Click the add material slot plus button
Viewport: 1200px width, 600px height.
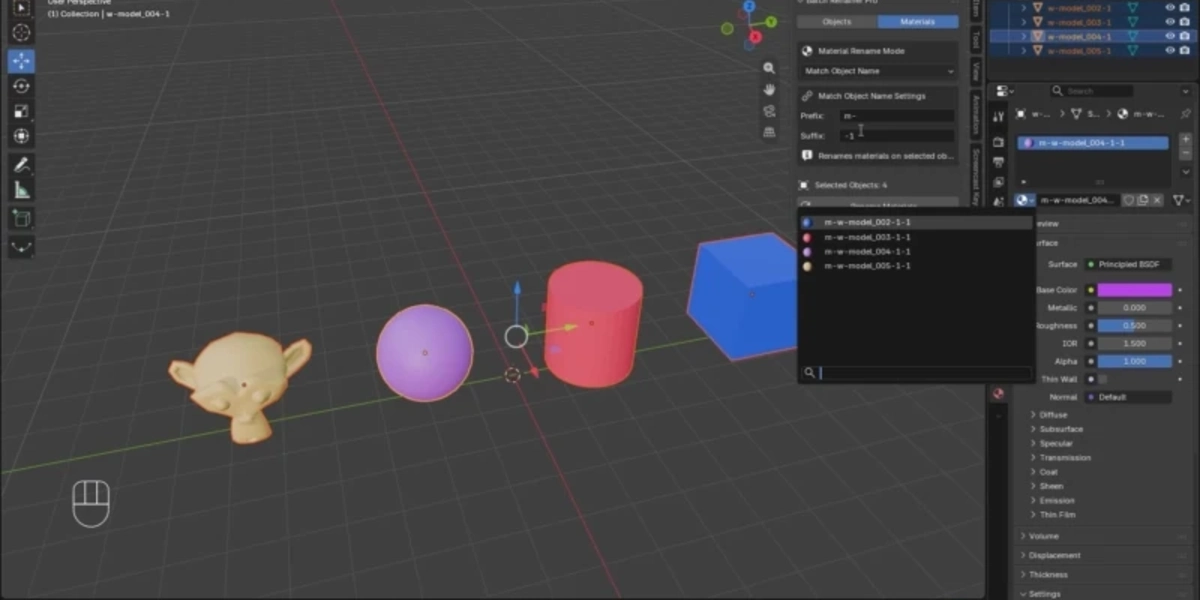tap(1186, 140)
